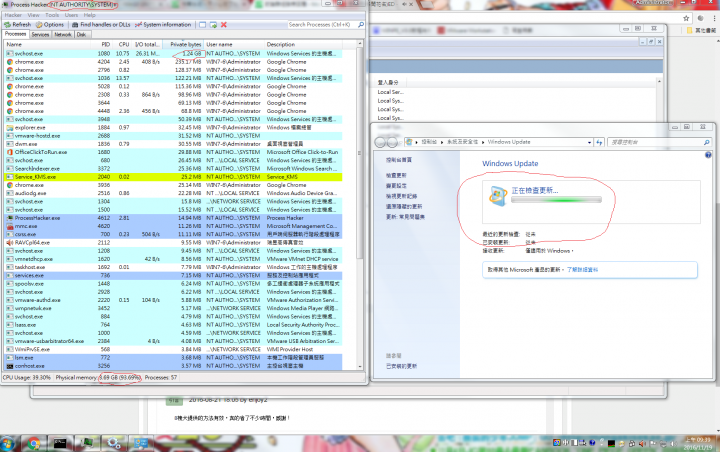The height and width of the screenshot is (452, 720).
Task: Click the search magnifier icon in Process Hacker
Action: pos(361,24)
